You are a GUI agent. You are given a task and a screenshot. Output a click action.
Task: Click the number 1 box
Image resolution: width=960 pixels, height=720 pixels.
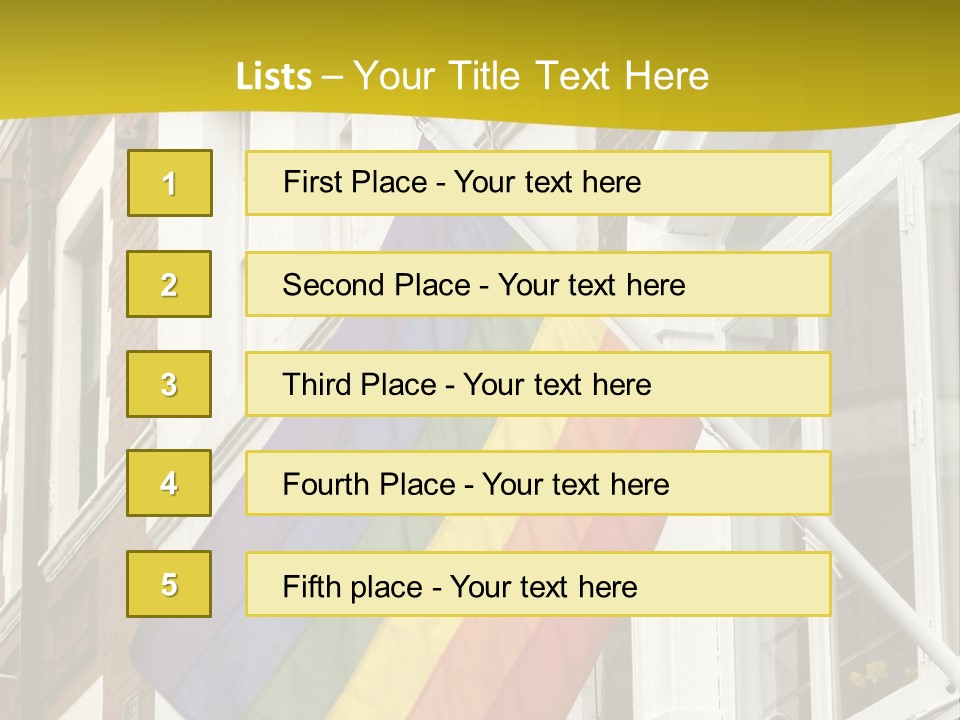[170, 183]
